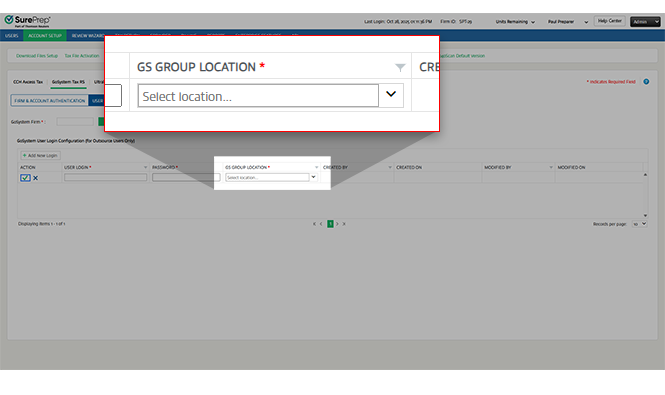Click the 'Records per page' label
Image resolution: width=665 pixels, height=395 pixels.
click(x=609, y=224)
